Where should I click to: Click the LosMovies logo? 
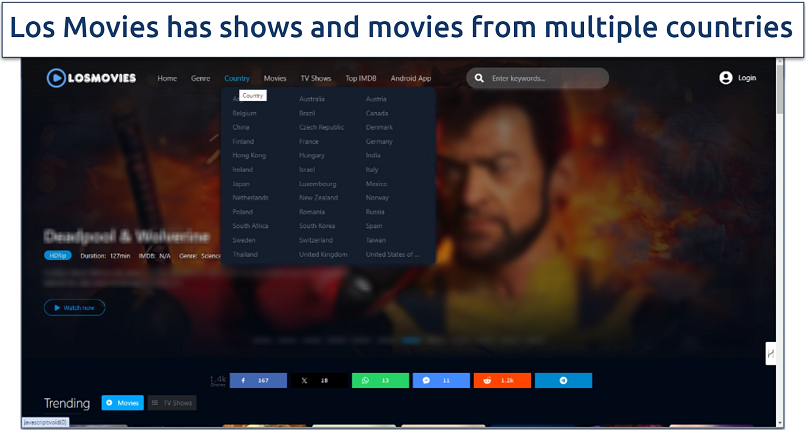click(x=91, y=78)
